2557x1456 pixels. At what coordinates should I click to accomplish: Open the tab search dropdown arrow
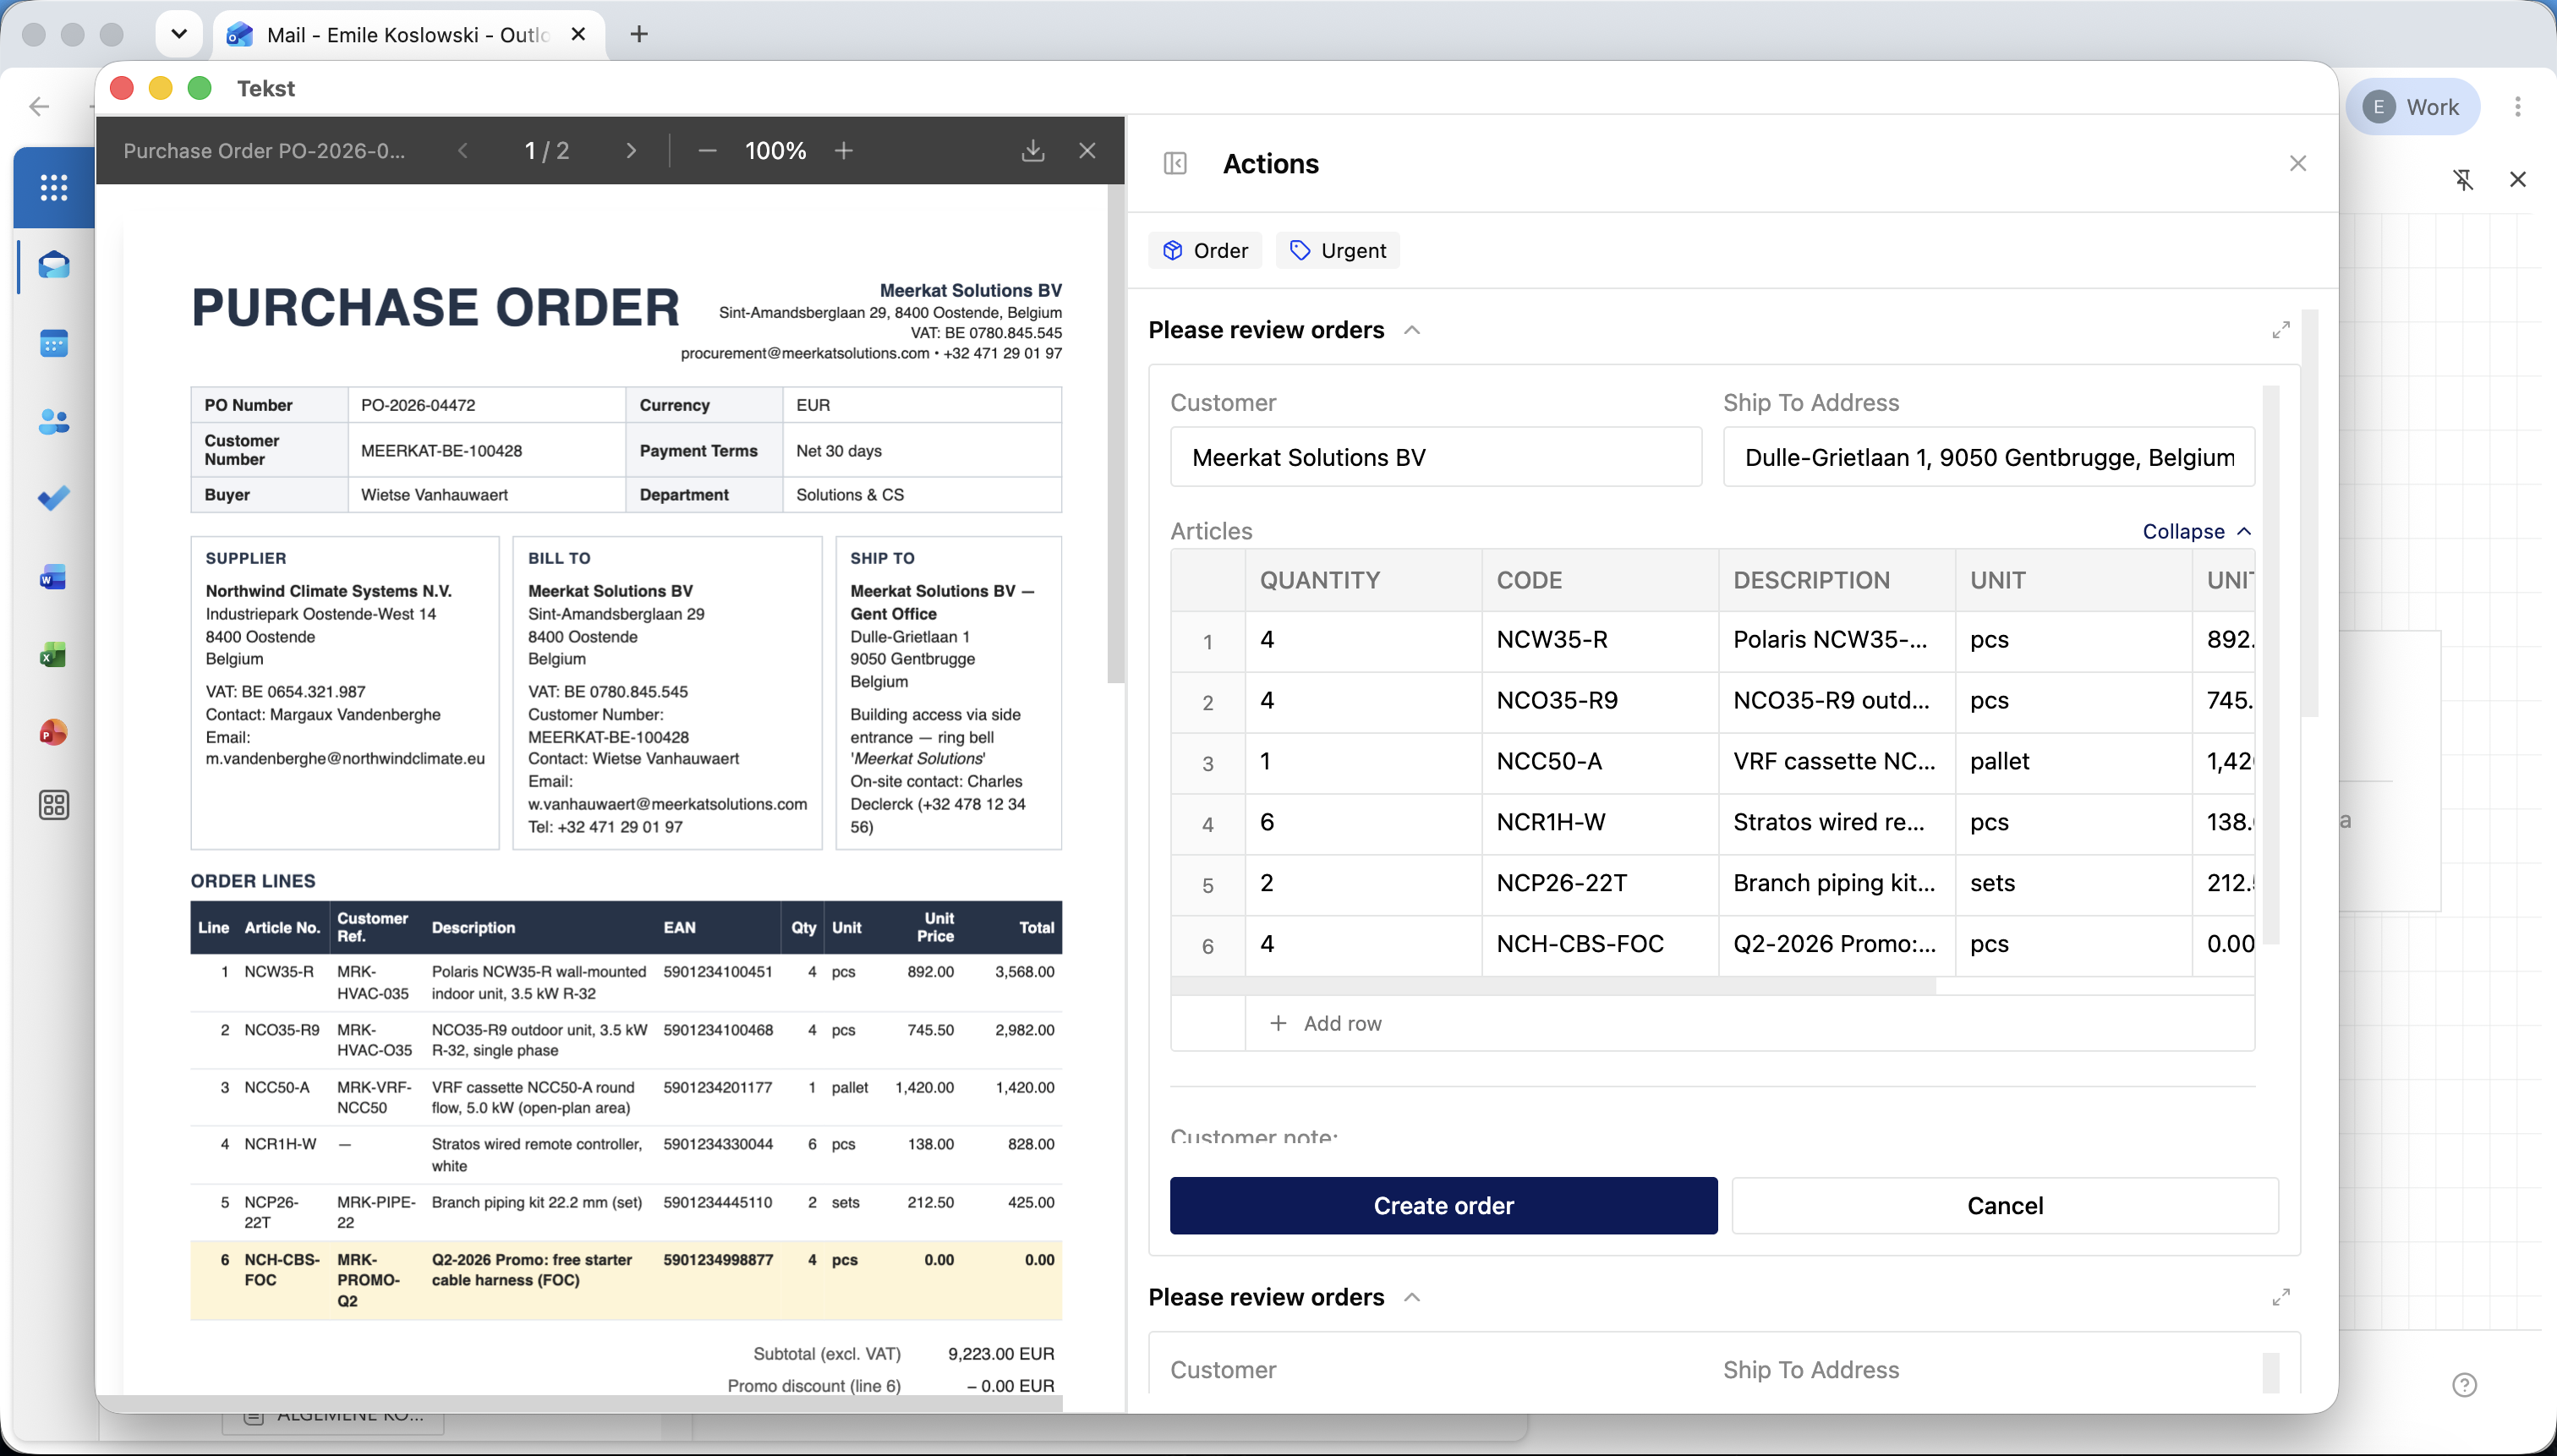(x=179, y=34)
